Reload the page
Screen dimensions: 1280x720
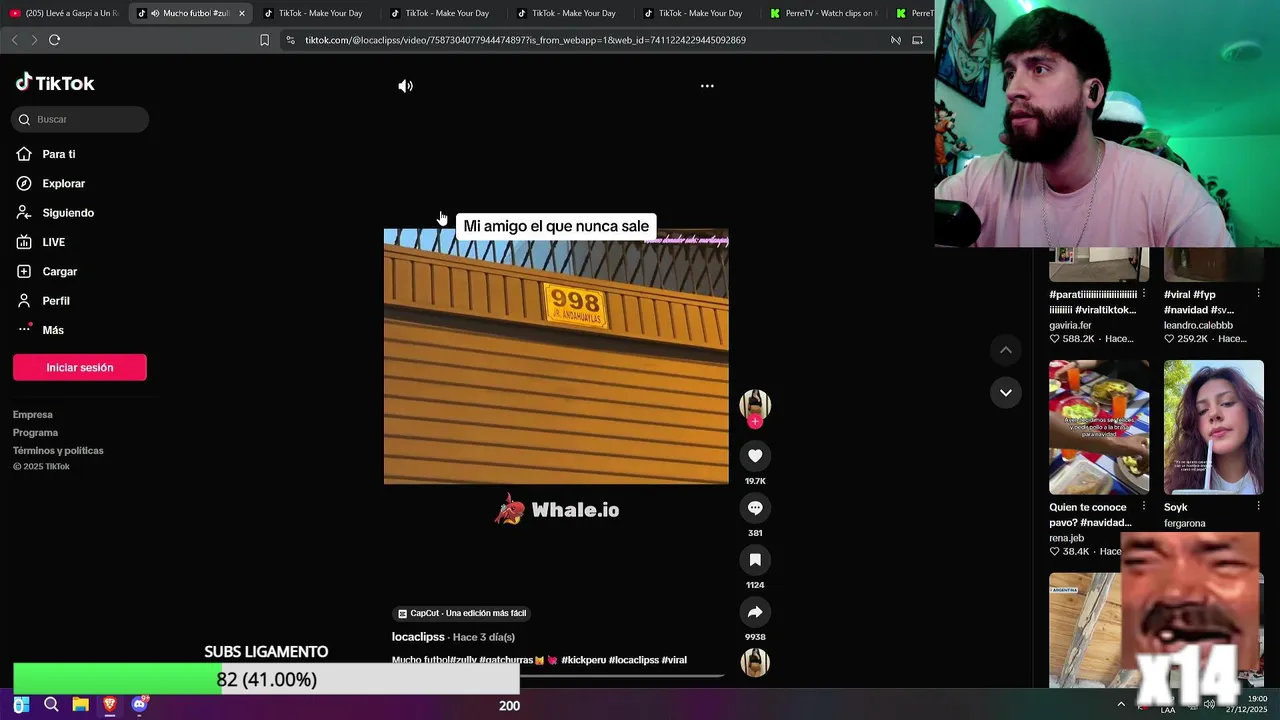pos(54,40)
